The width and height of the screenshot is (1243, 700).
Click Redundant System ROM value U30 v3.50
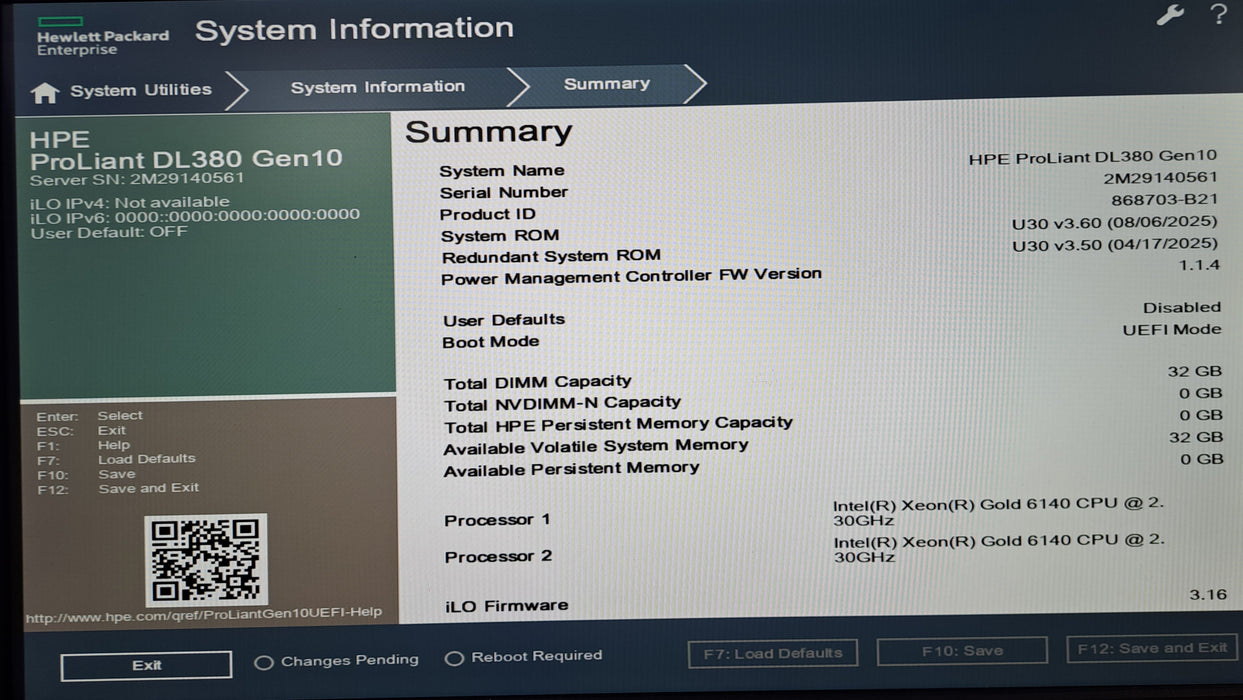point(1115,244)
